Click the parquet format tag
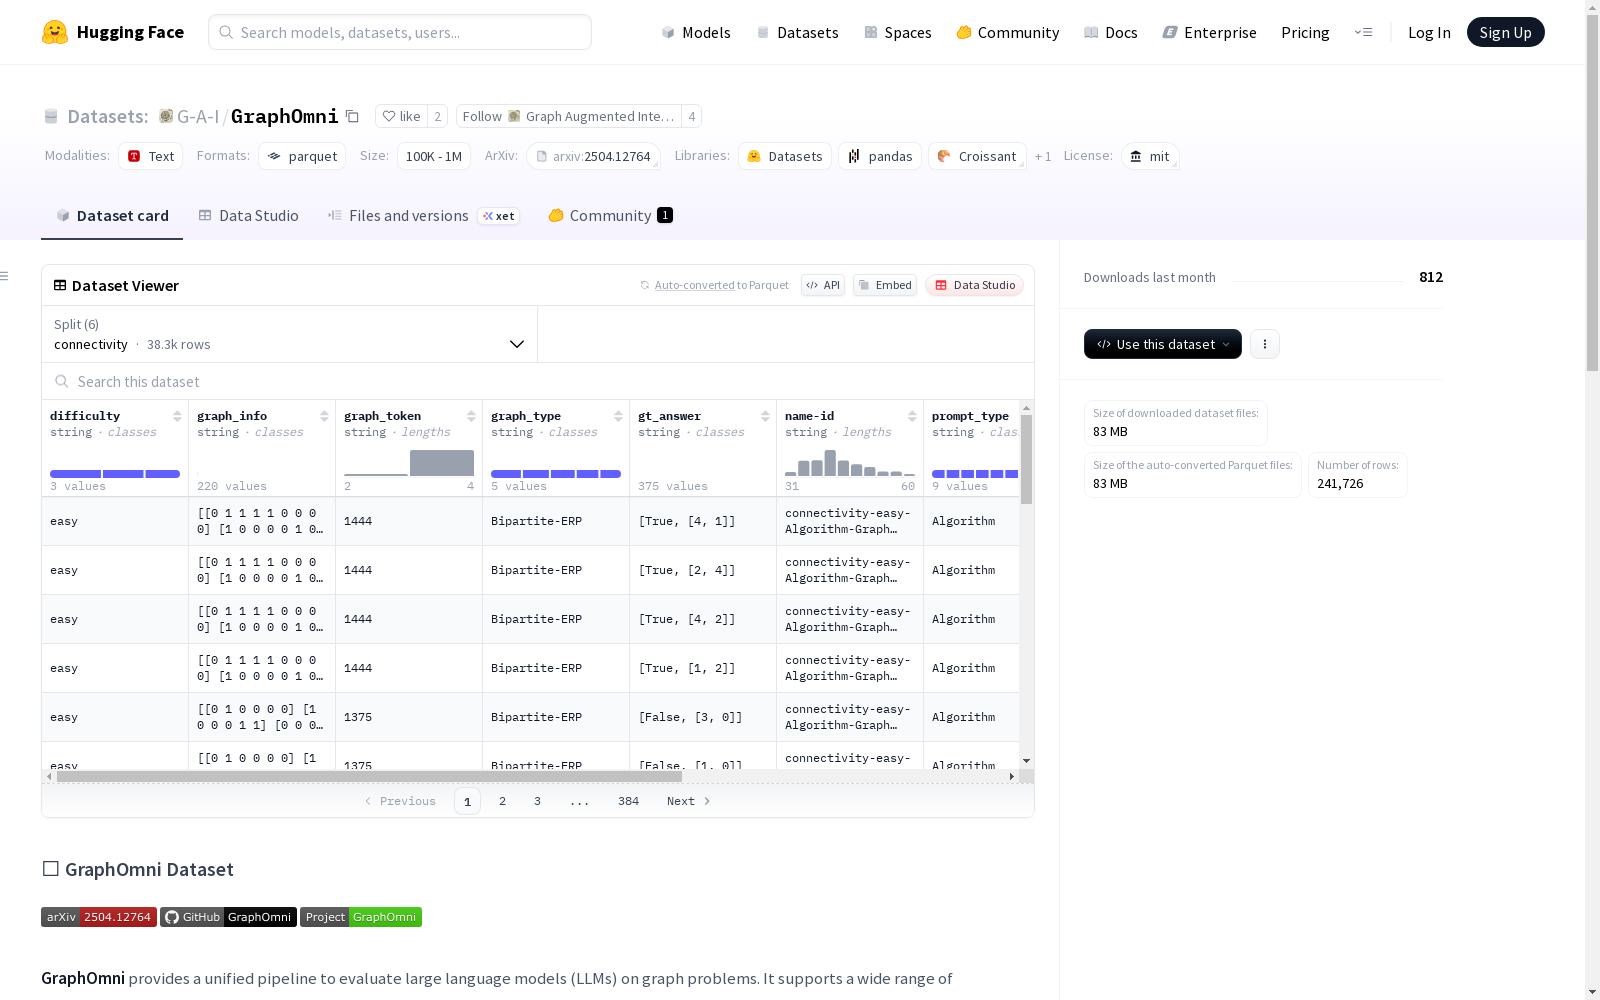 [x=302, y=156]
